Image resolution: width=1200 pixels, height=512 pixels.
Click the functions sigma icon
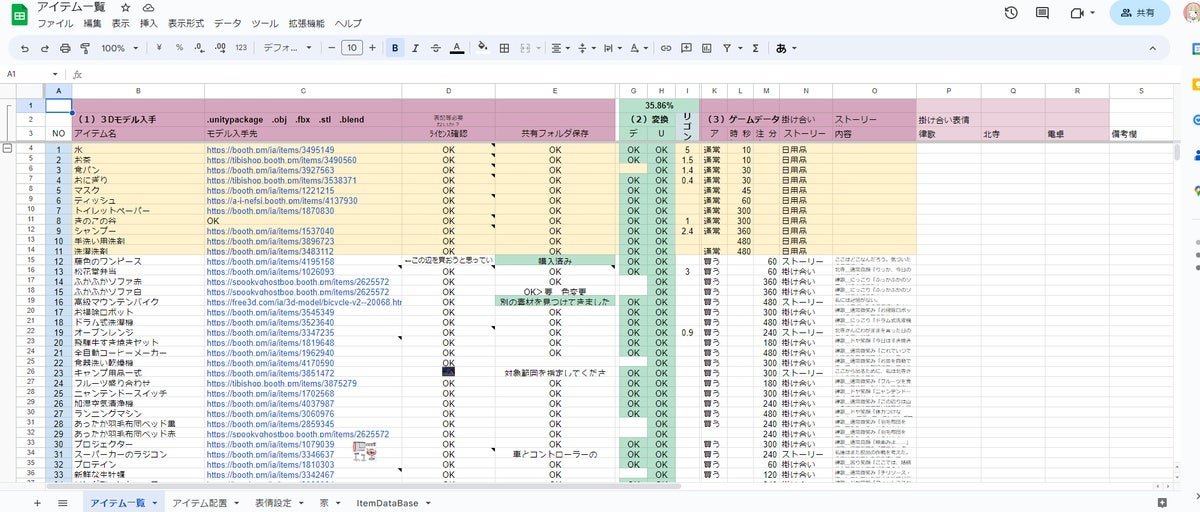[755, 48]
